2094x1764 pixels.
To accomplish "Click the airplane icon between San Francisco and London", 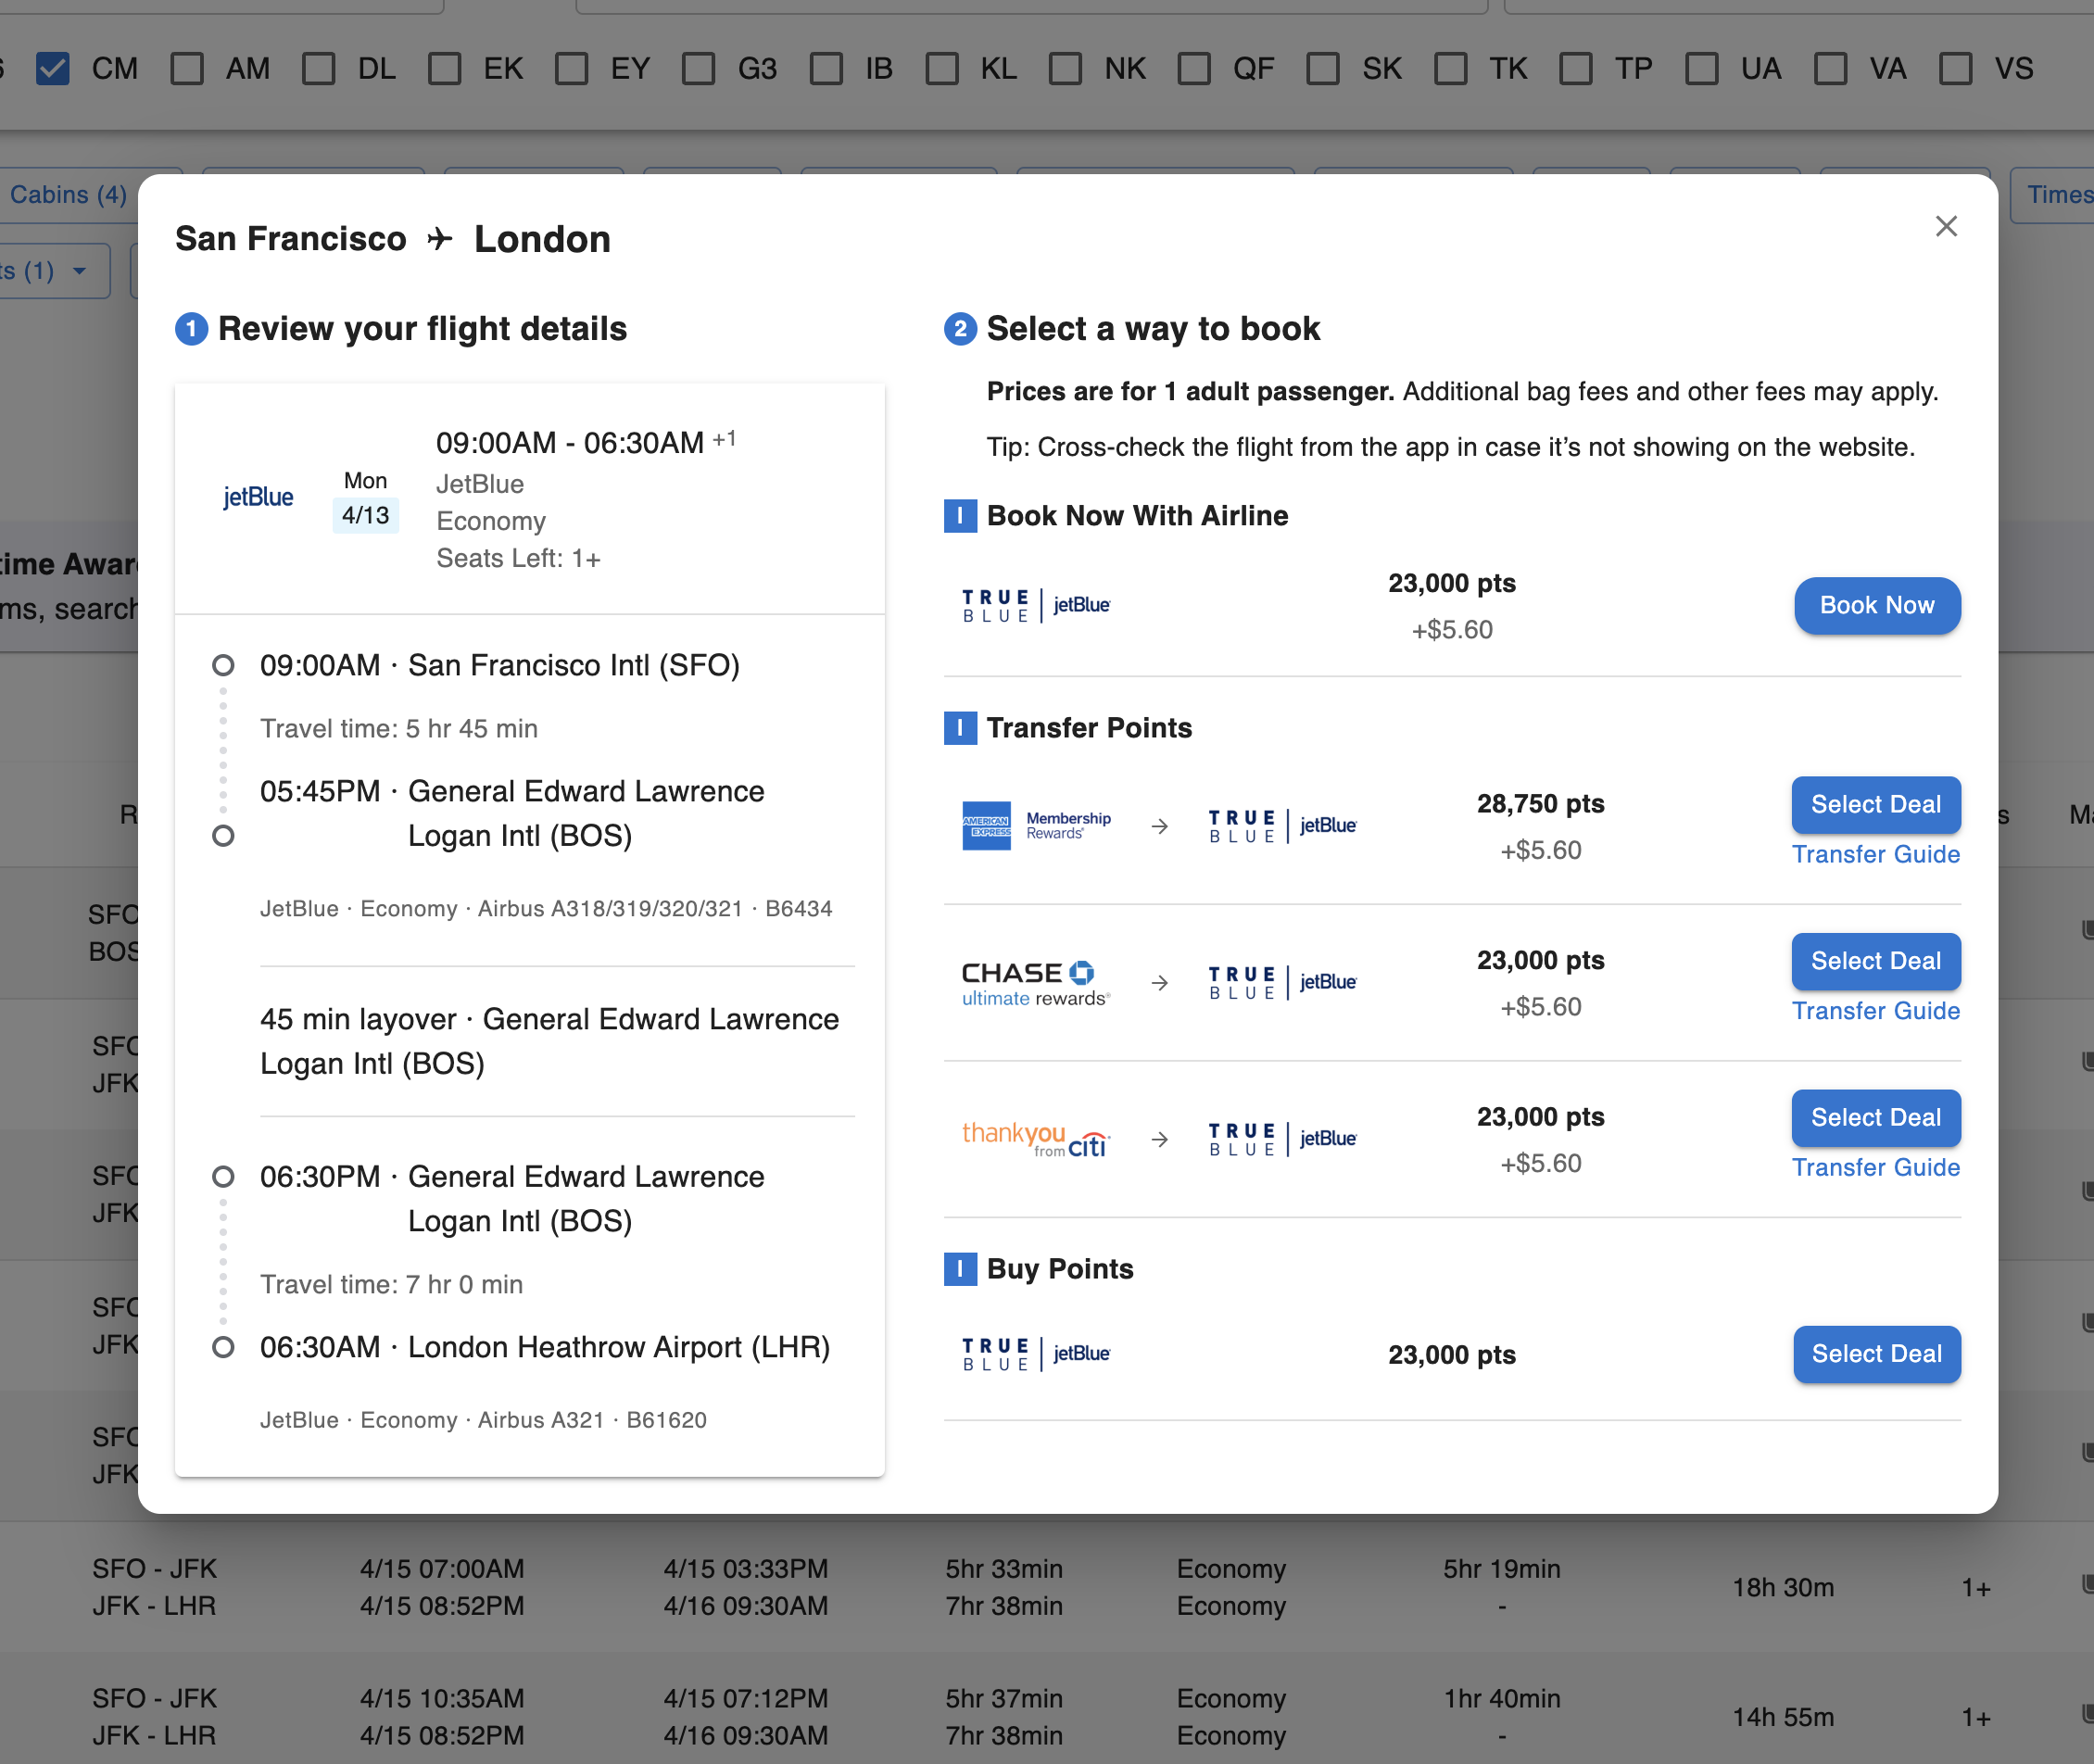I will [x=440, y=239].
